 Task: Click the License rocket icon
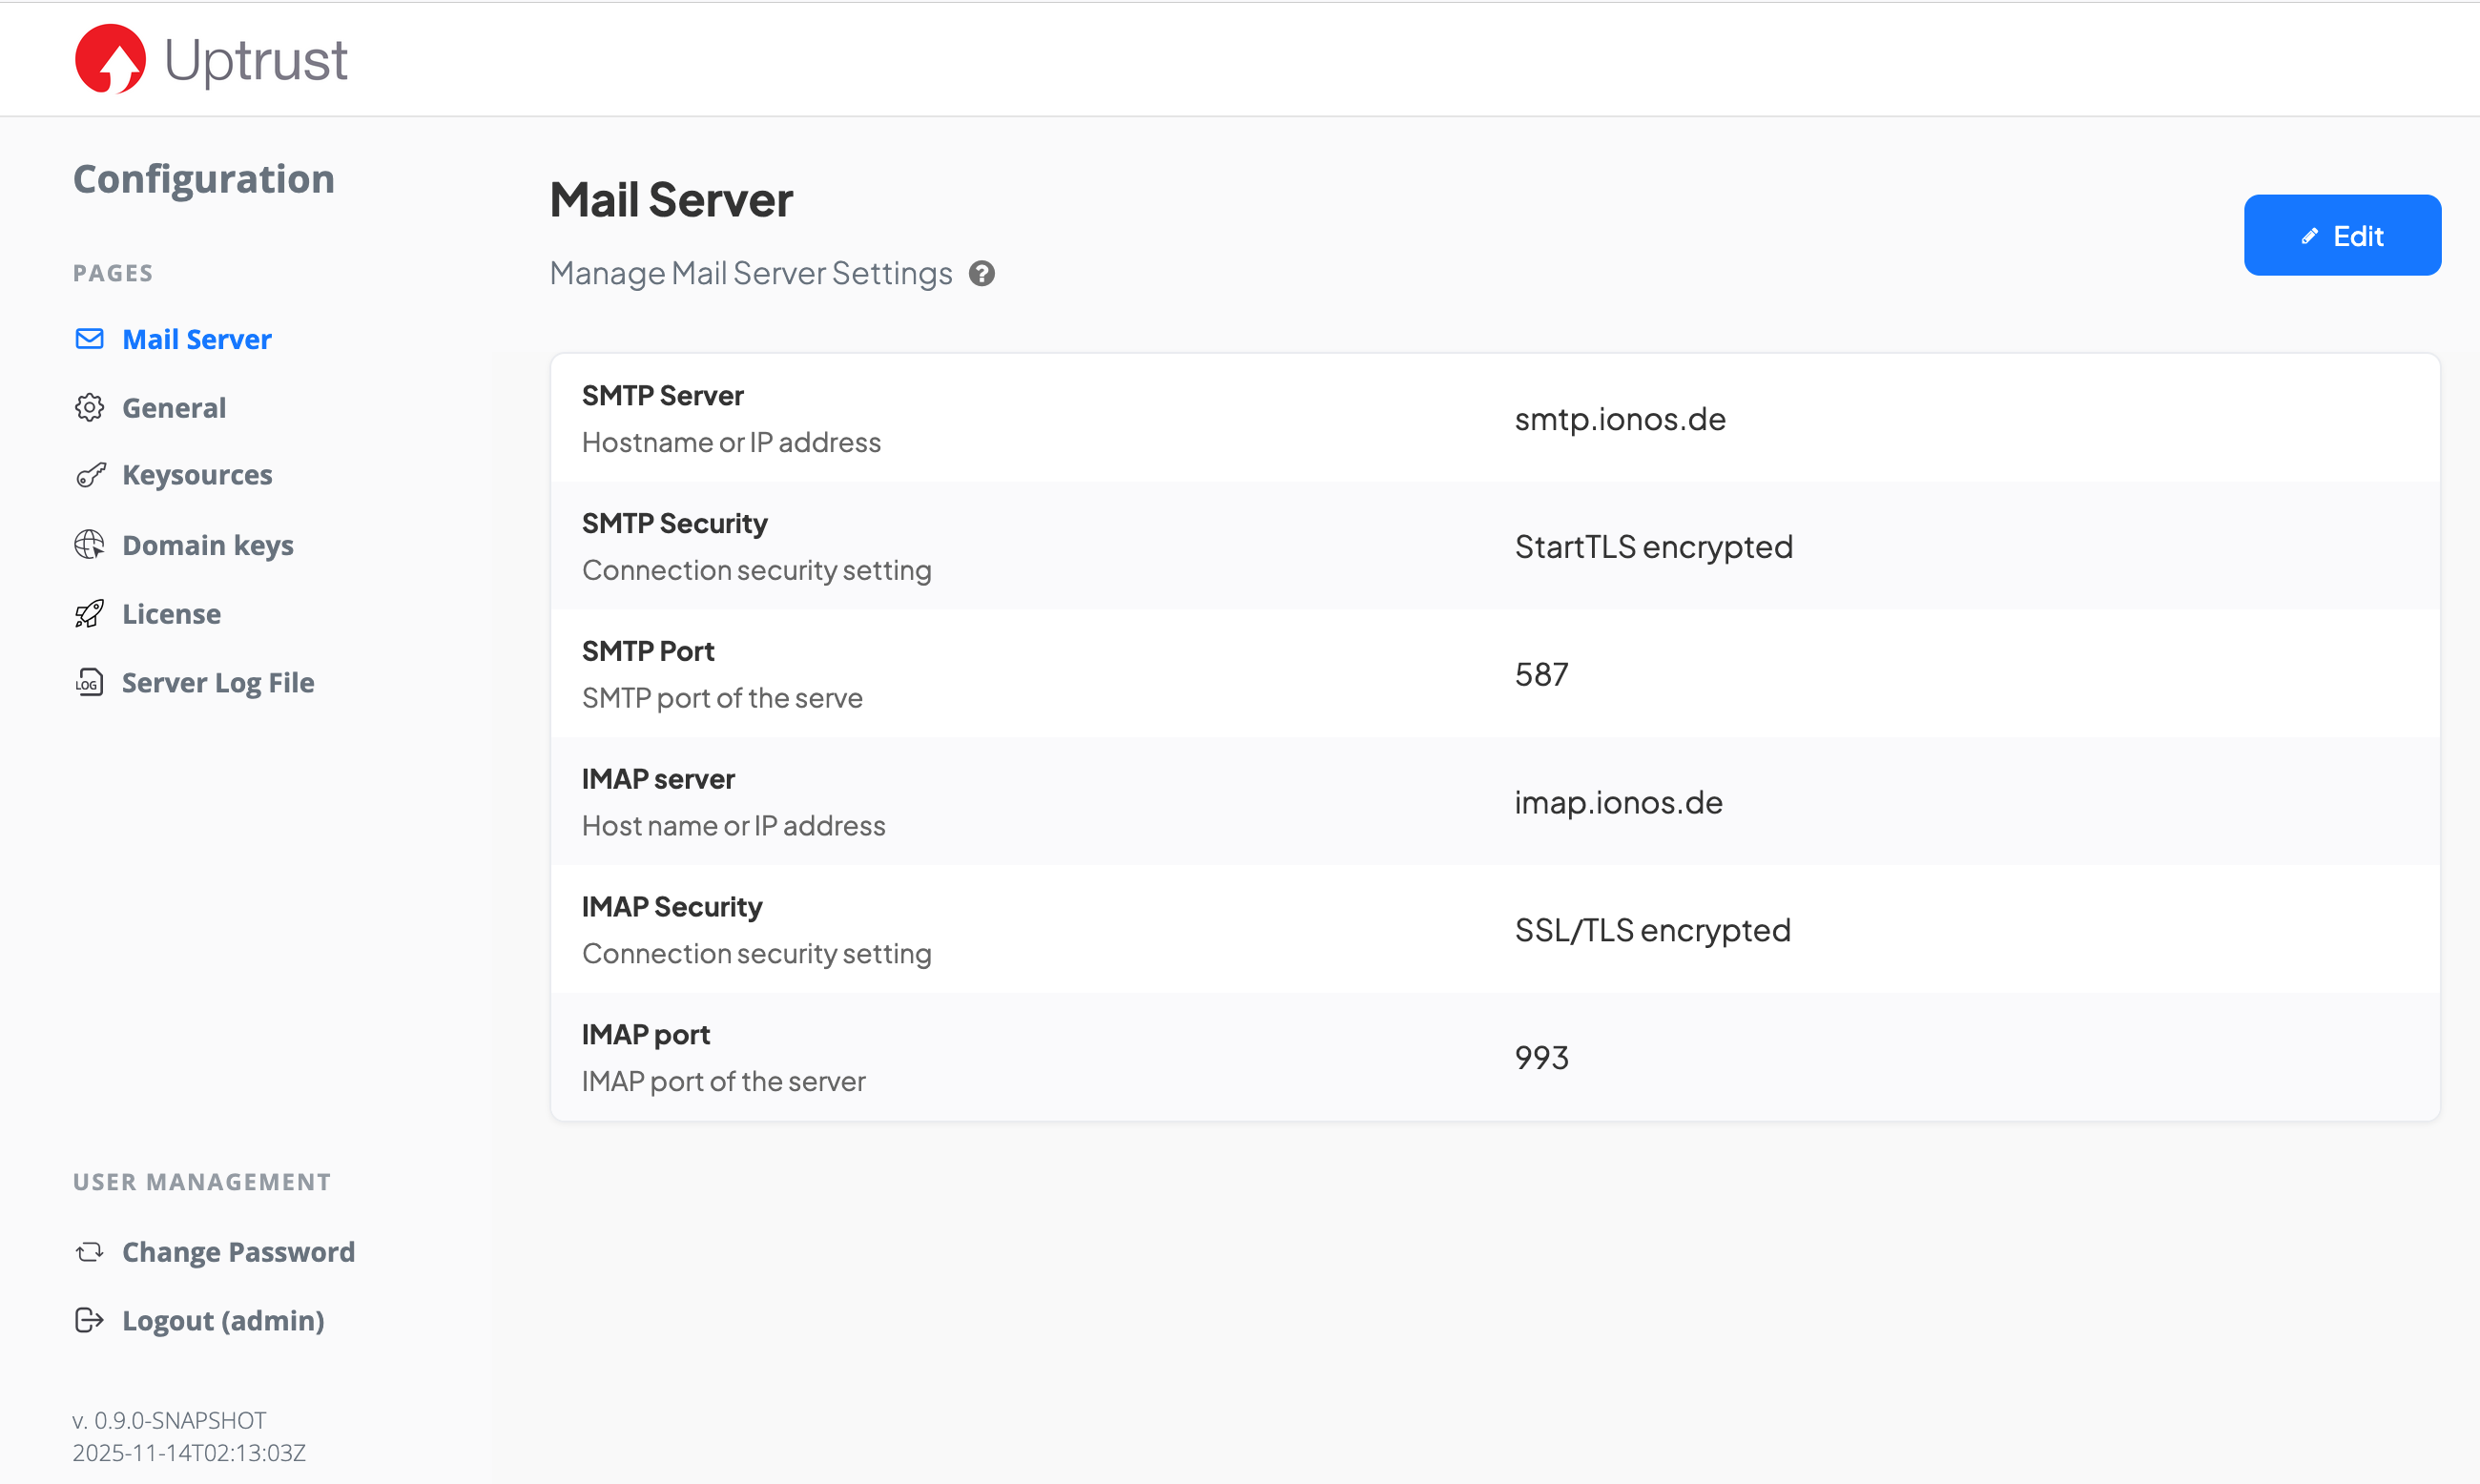90,614
